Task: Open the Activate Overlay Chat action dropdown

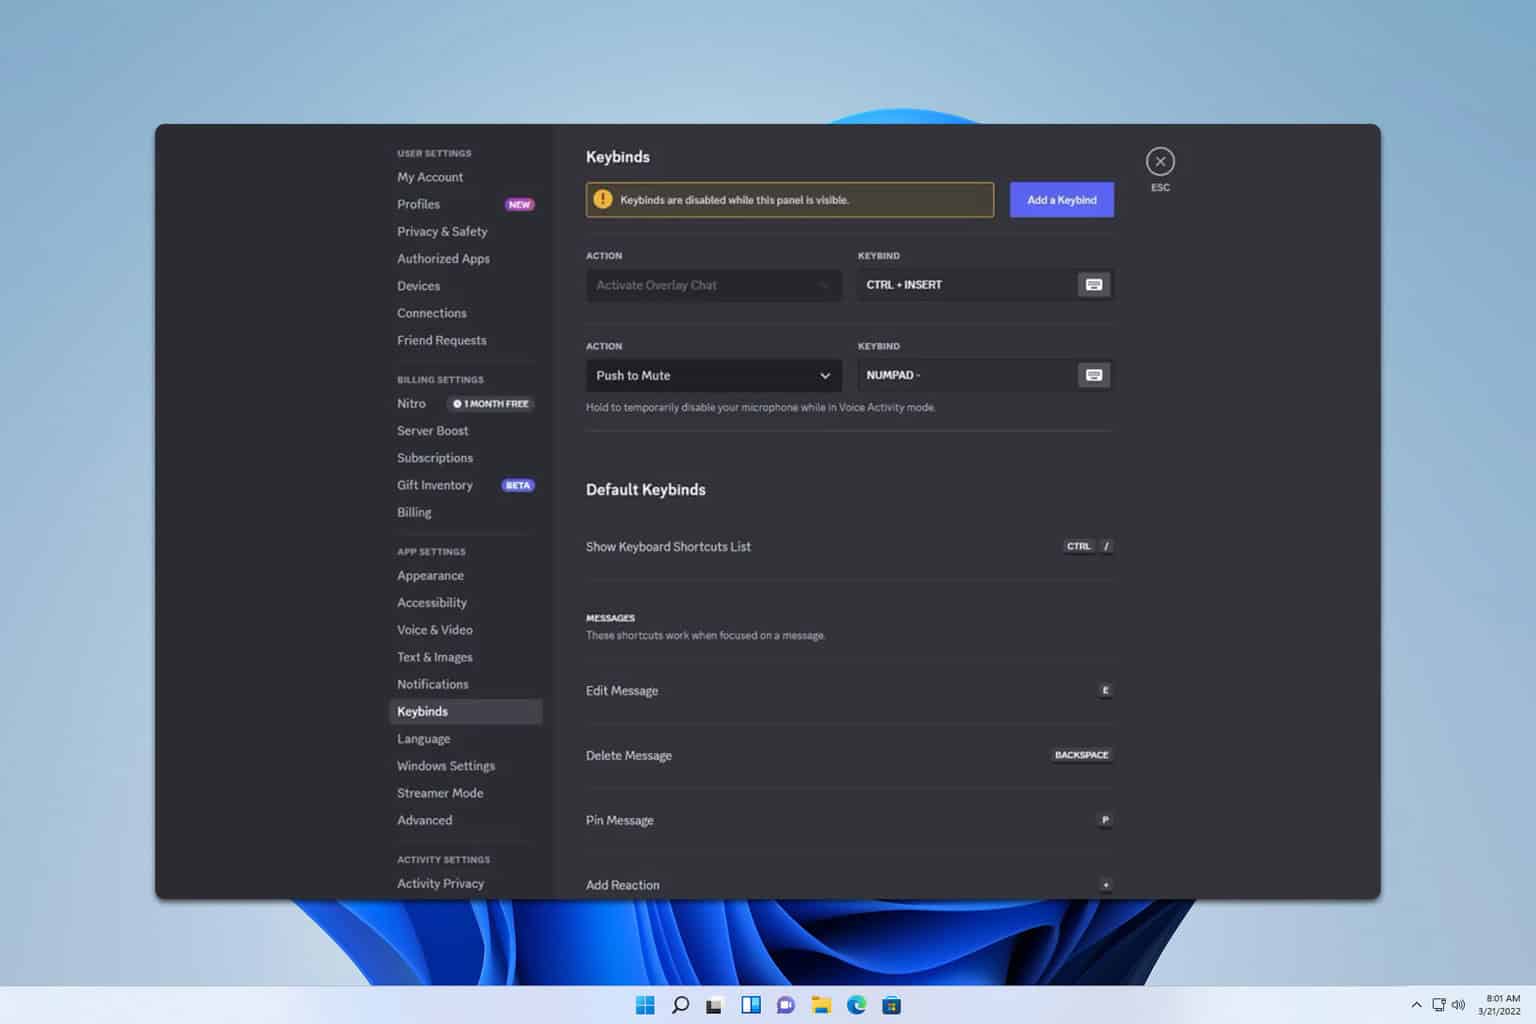Action: pos(713,285)
